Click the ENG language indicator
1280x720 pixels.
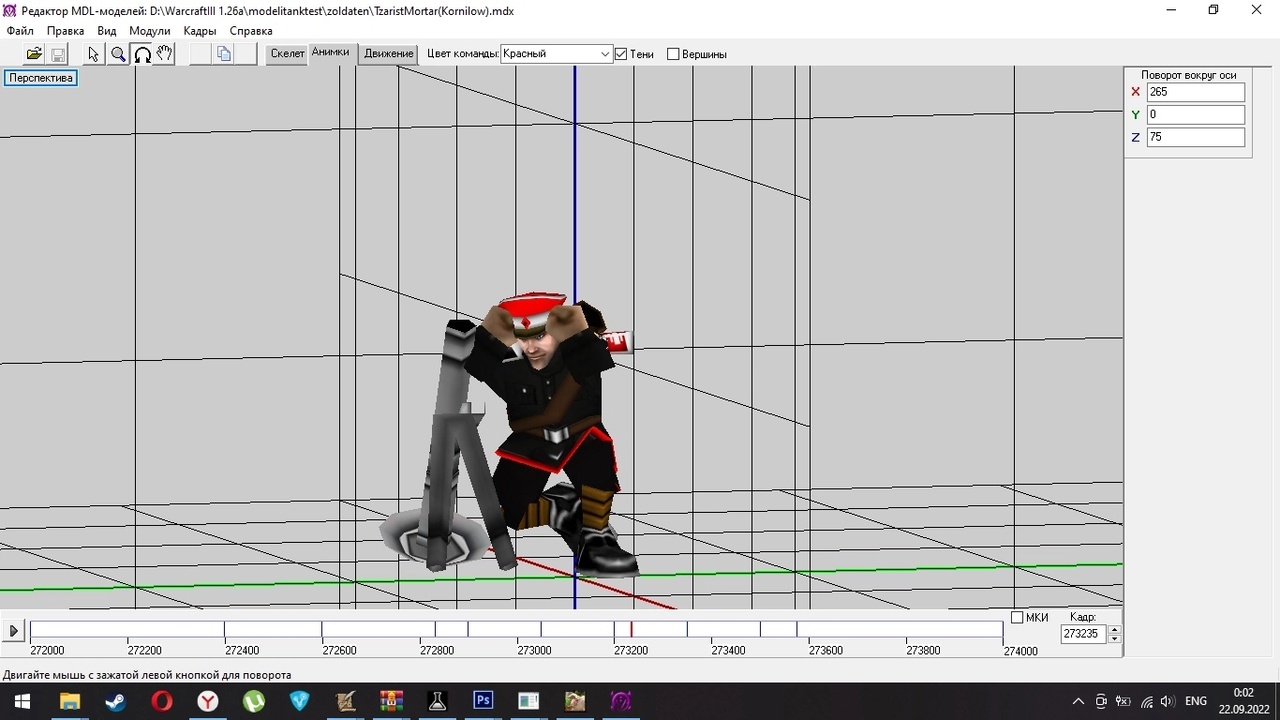(x=1196, y=701)
